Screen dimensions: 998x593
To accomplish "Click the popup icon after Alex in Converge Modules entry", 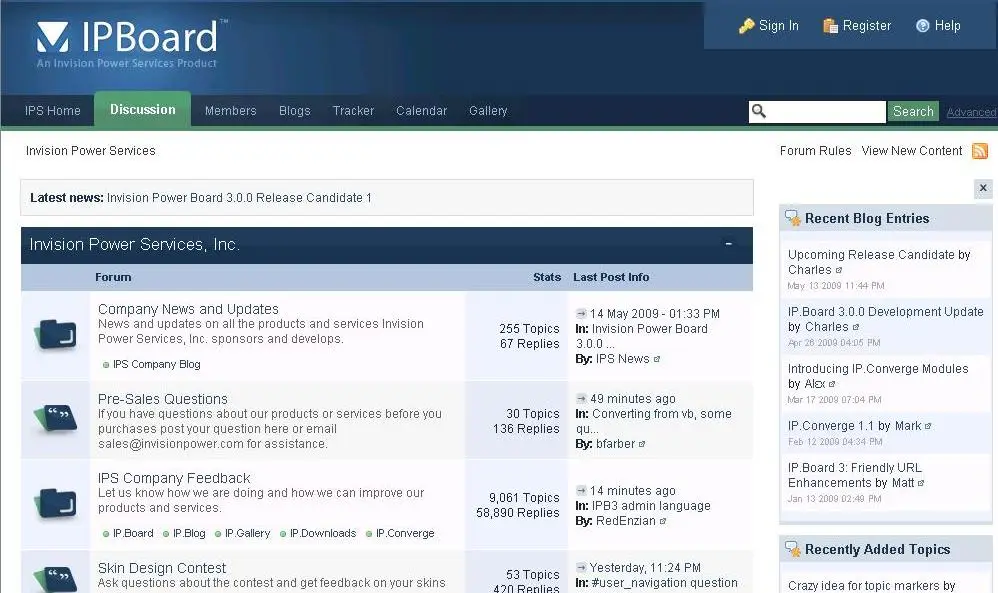I will pos(832,384).
